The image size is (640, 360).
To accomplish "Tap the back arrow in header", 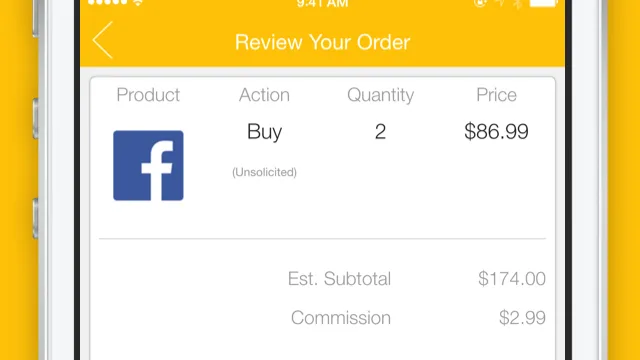I will tap(102, 40).
